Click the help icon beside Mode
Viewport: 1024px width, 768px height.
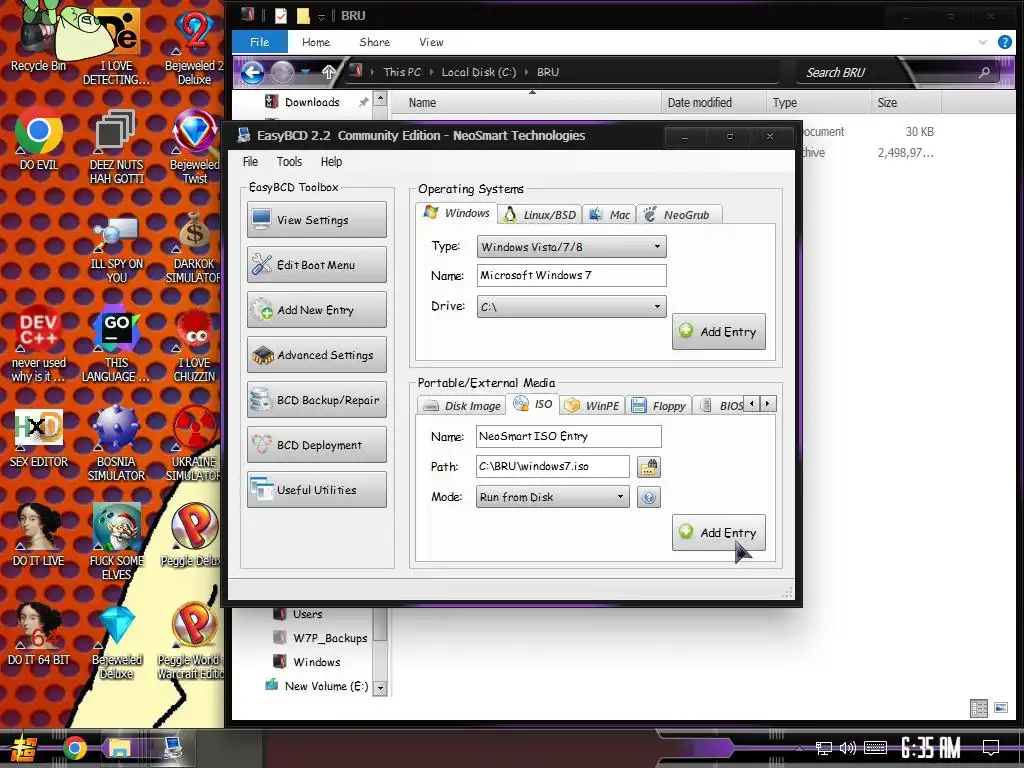click(x=648, y=498)
